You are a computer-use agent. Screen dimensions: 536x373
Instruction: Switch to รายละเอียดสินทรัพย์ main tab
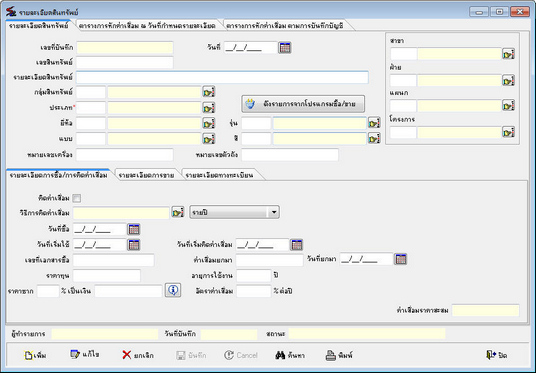point(38,26)
